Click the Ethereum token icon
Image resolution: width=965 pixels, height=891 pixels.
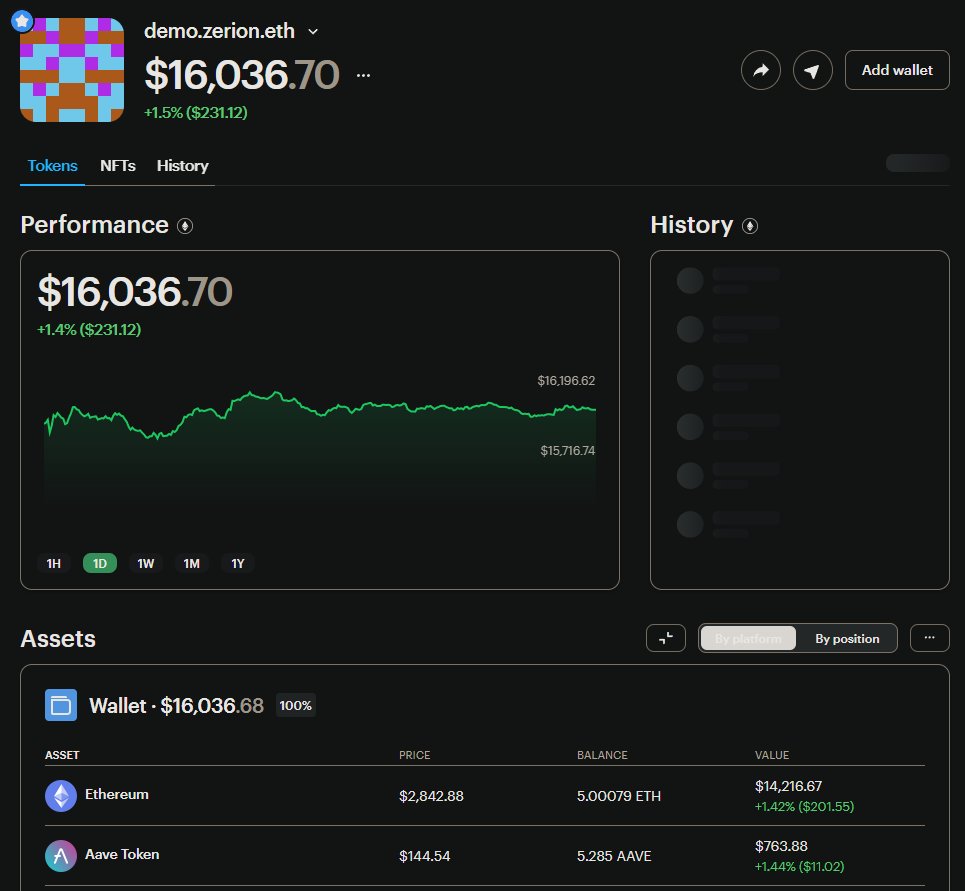pos(61,796)
